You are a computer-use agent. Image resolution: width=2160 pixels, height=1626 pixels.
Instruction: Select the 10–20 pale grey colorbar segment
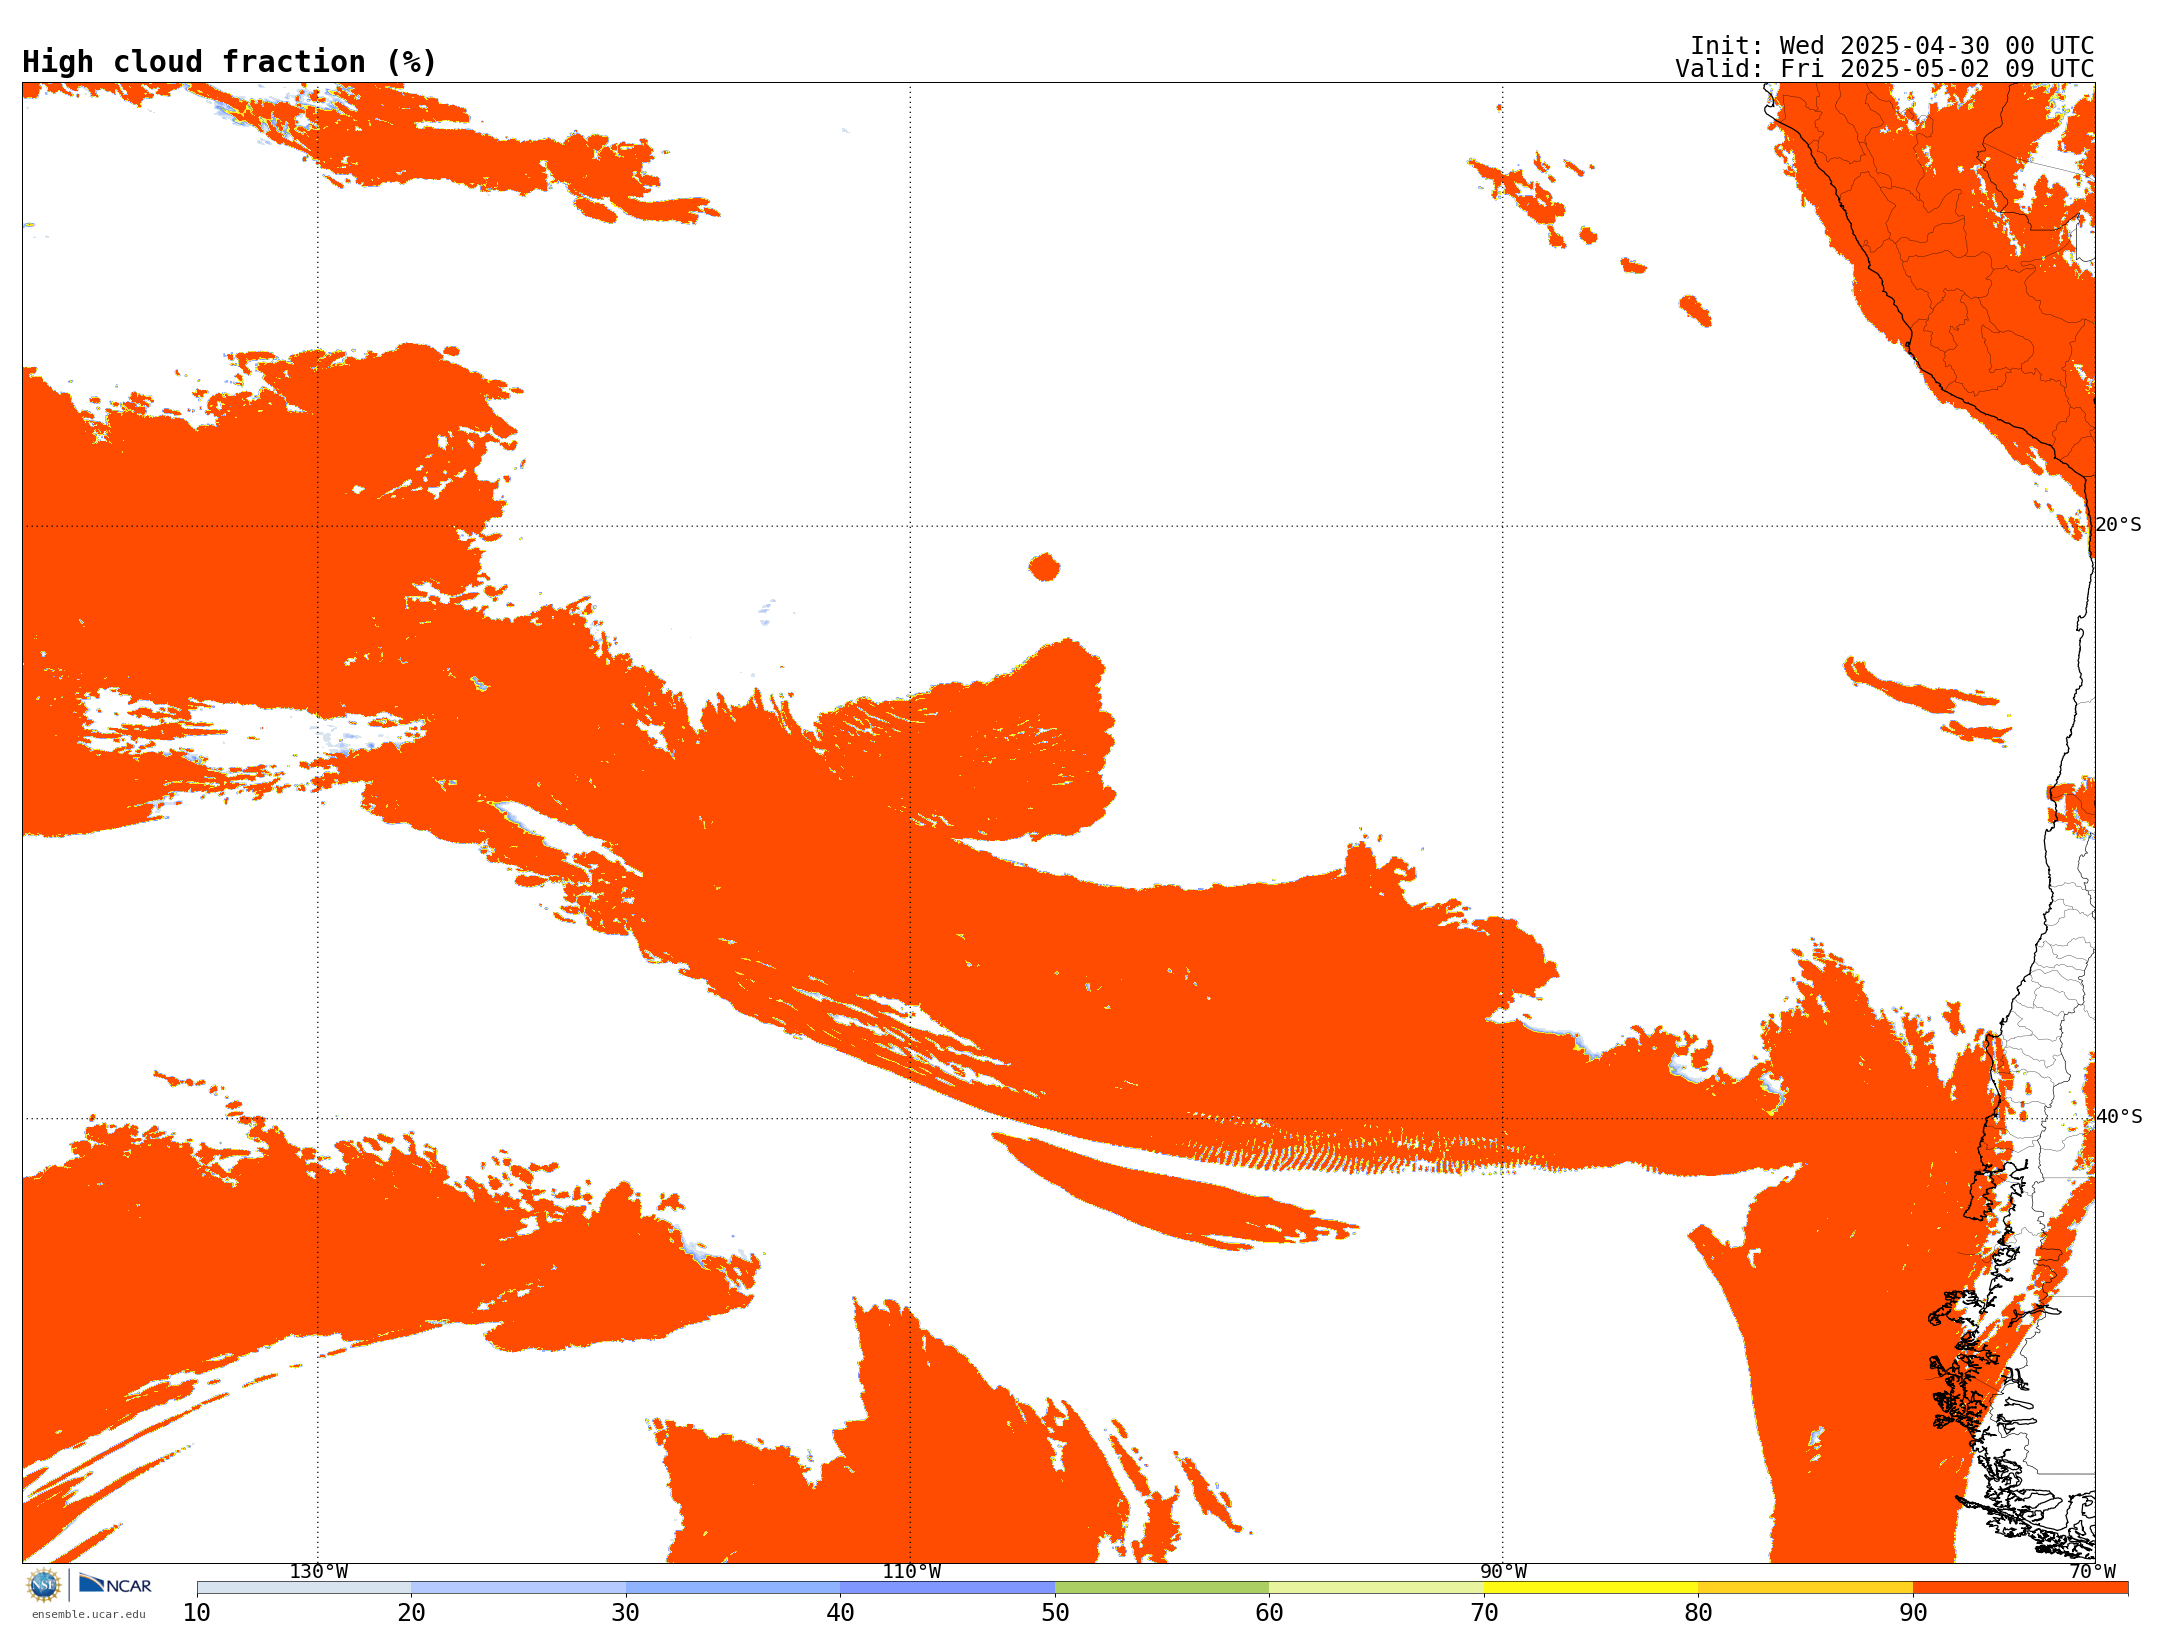click(304, 1588)
